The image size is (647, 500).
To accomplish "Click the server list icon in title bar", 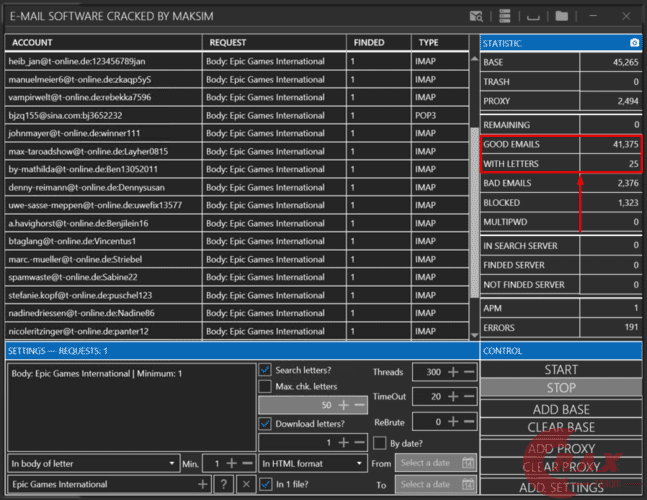I will [x=505, y=17].
